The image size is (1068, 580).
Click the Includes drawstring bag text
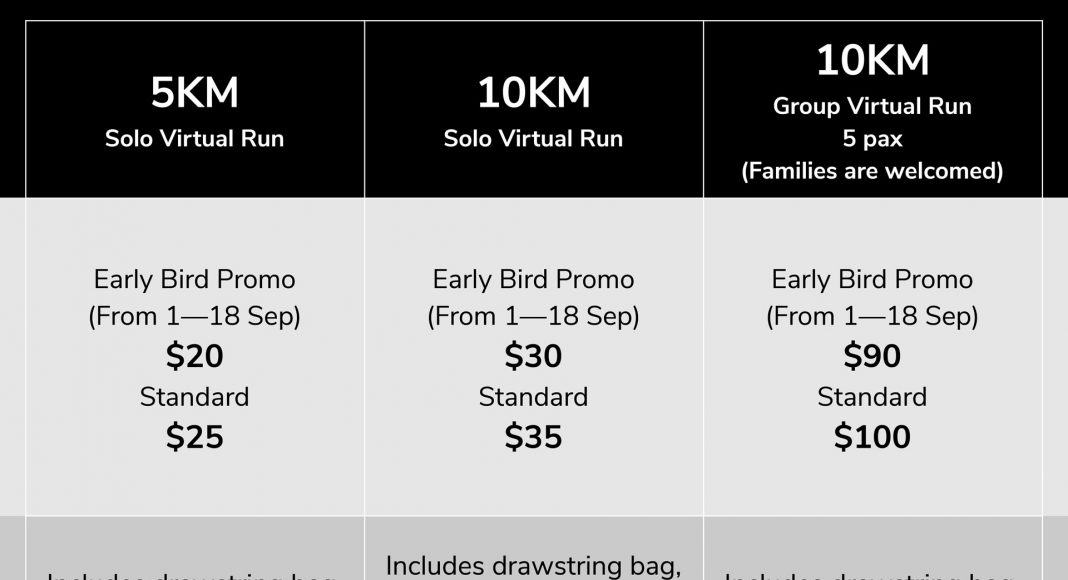click(x=533, y=566)
